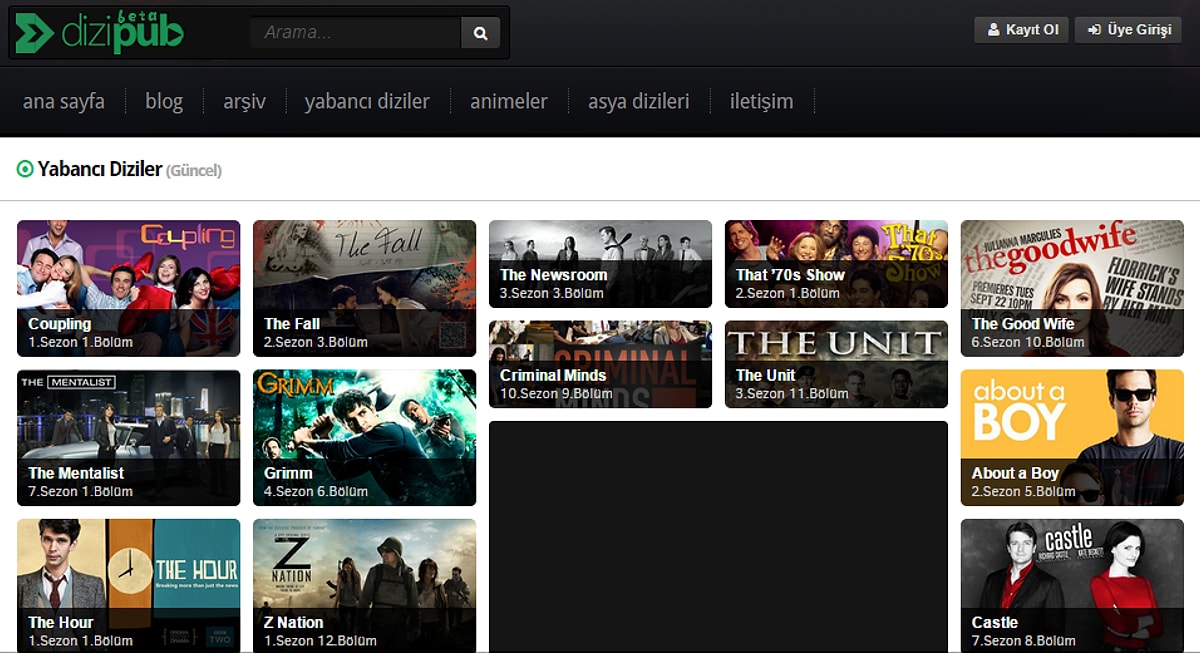Image resolution: width=1200 pixels, height=655 pixels.
Task: Select yabancı diziler in navigation
Action: tap(367, 101)
